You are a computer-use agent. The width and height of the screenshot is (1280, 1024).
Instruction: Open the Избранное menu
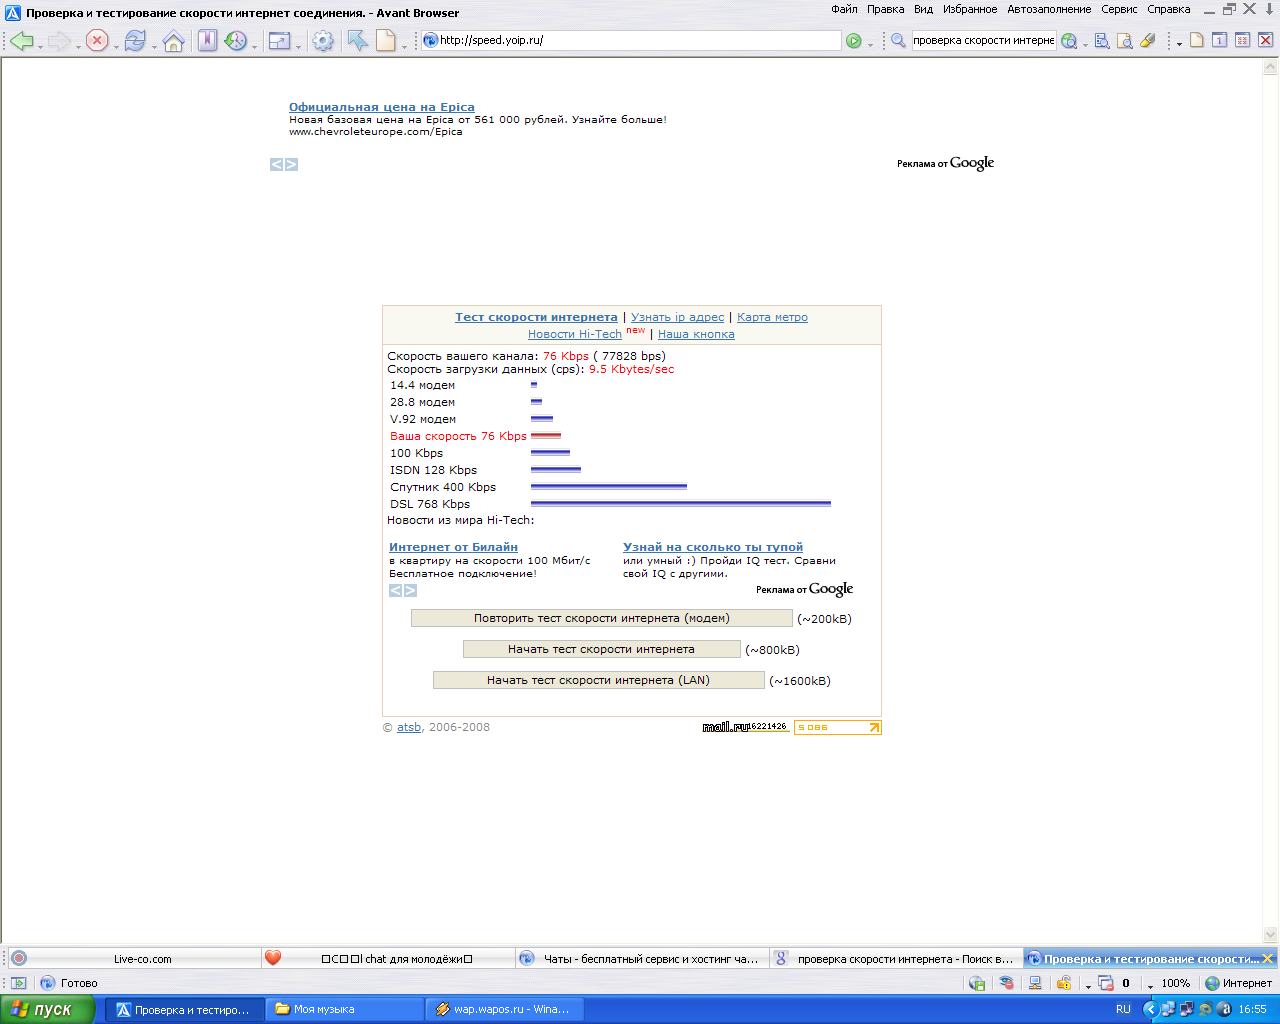969,9
